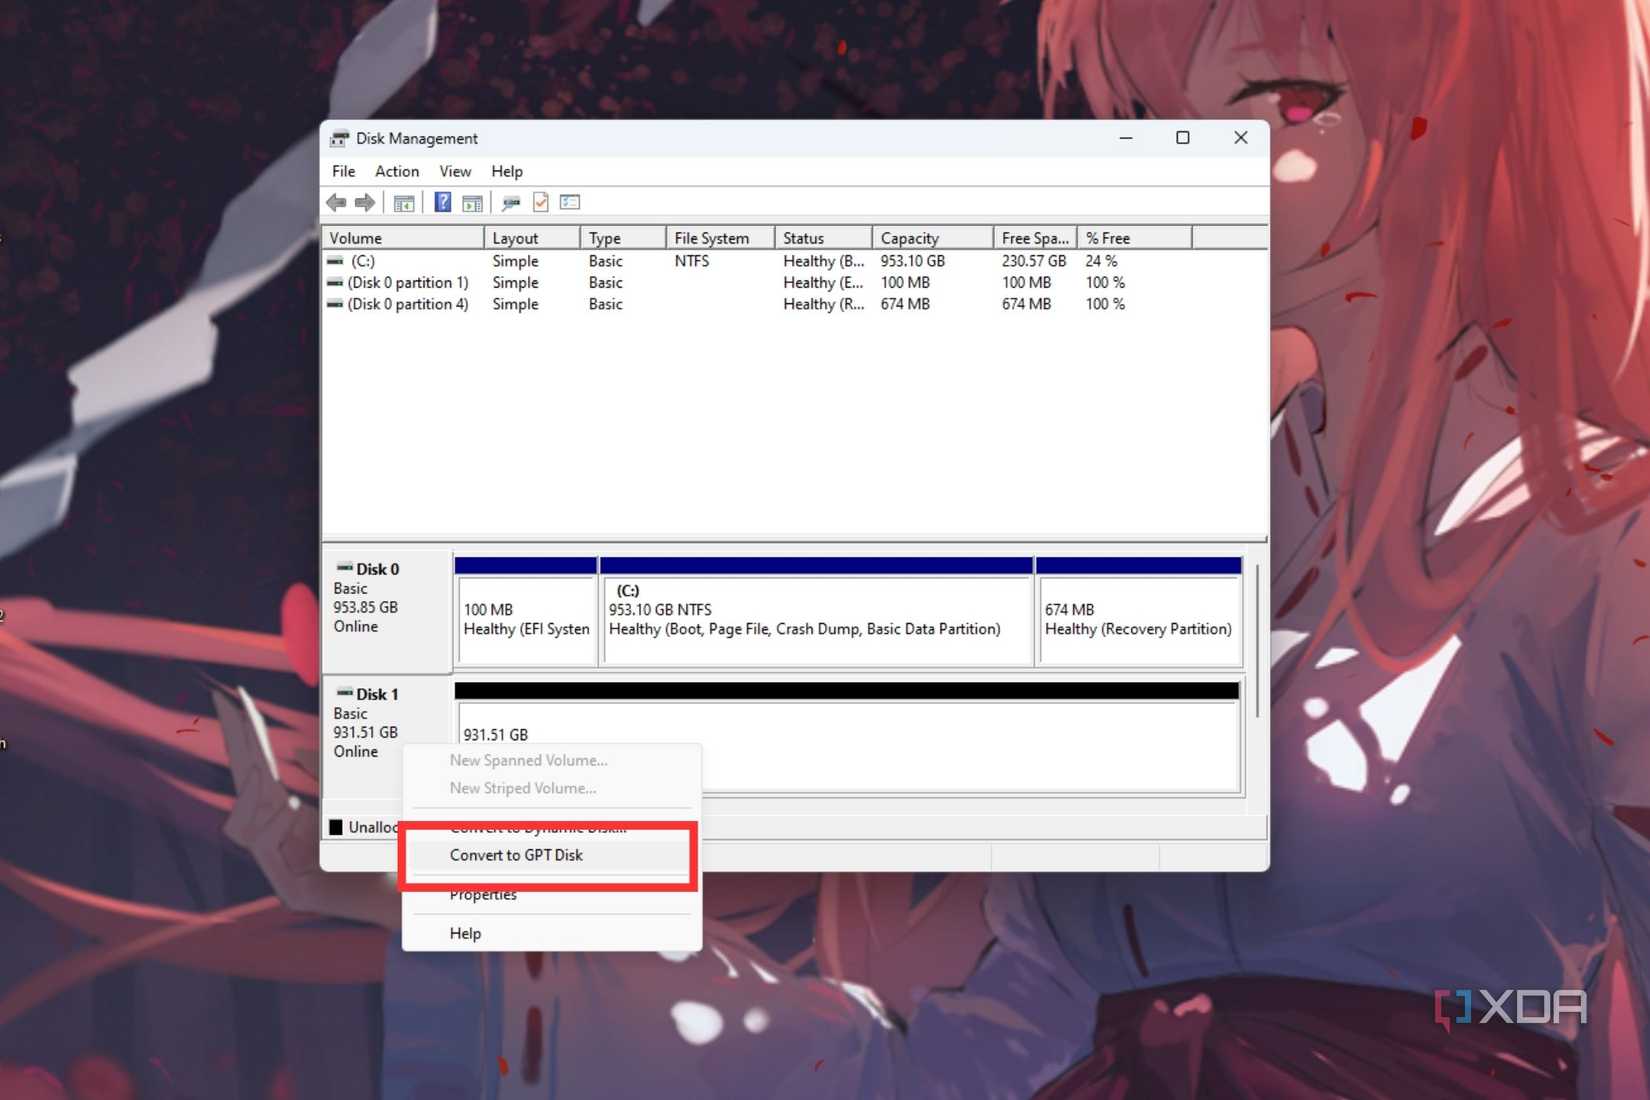Open Properties using the last toolbar icon
The width and height of the screenshot is (1650, 1100).
click(570, 202)
